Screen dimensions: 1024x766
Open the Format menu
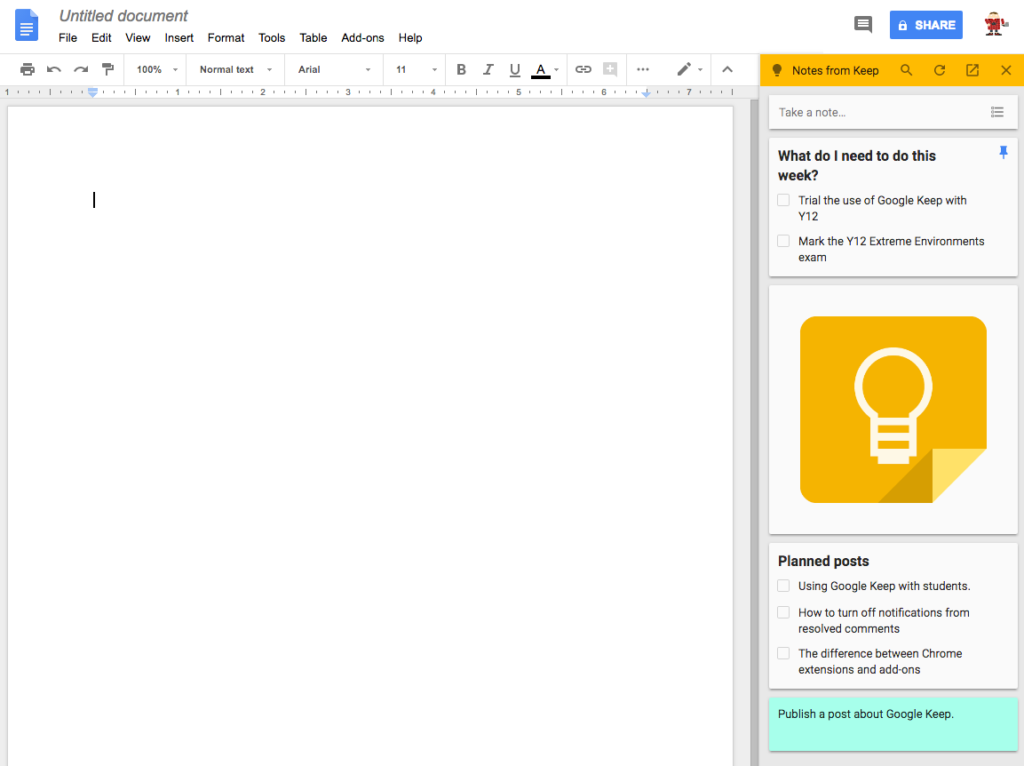pos(225,37)
